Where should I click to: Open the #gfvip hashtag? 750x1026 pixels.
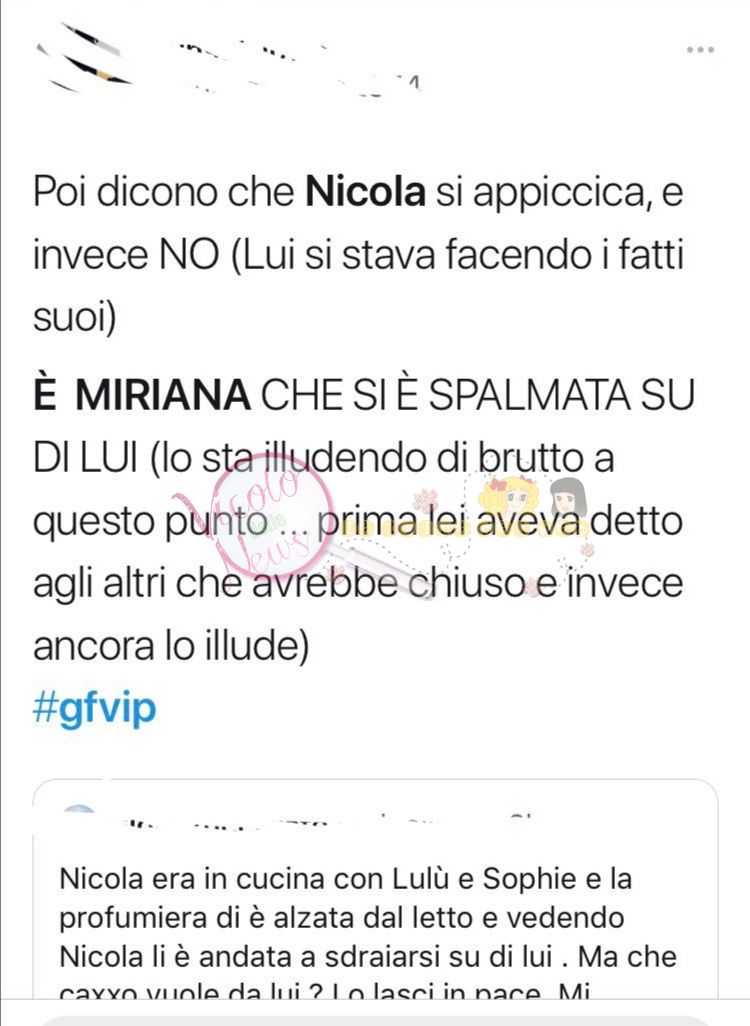click(95, 709)
